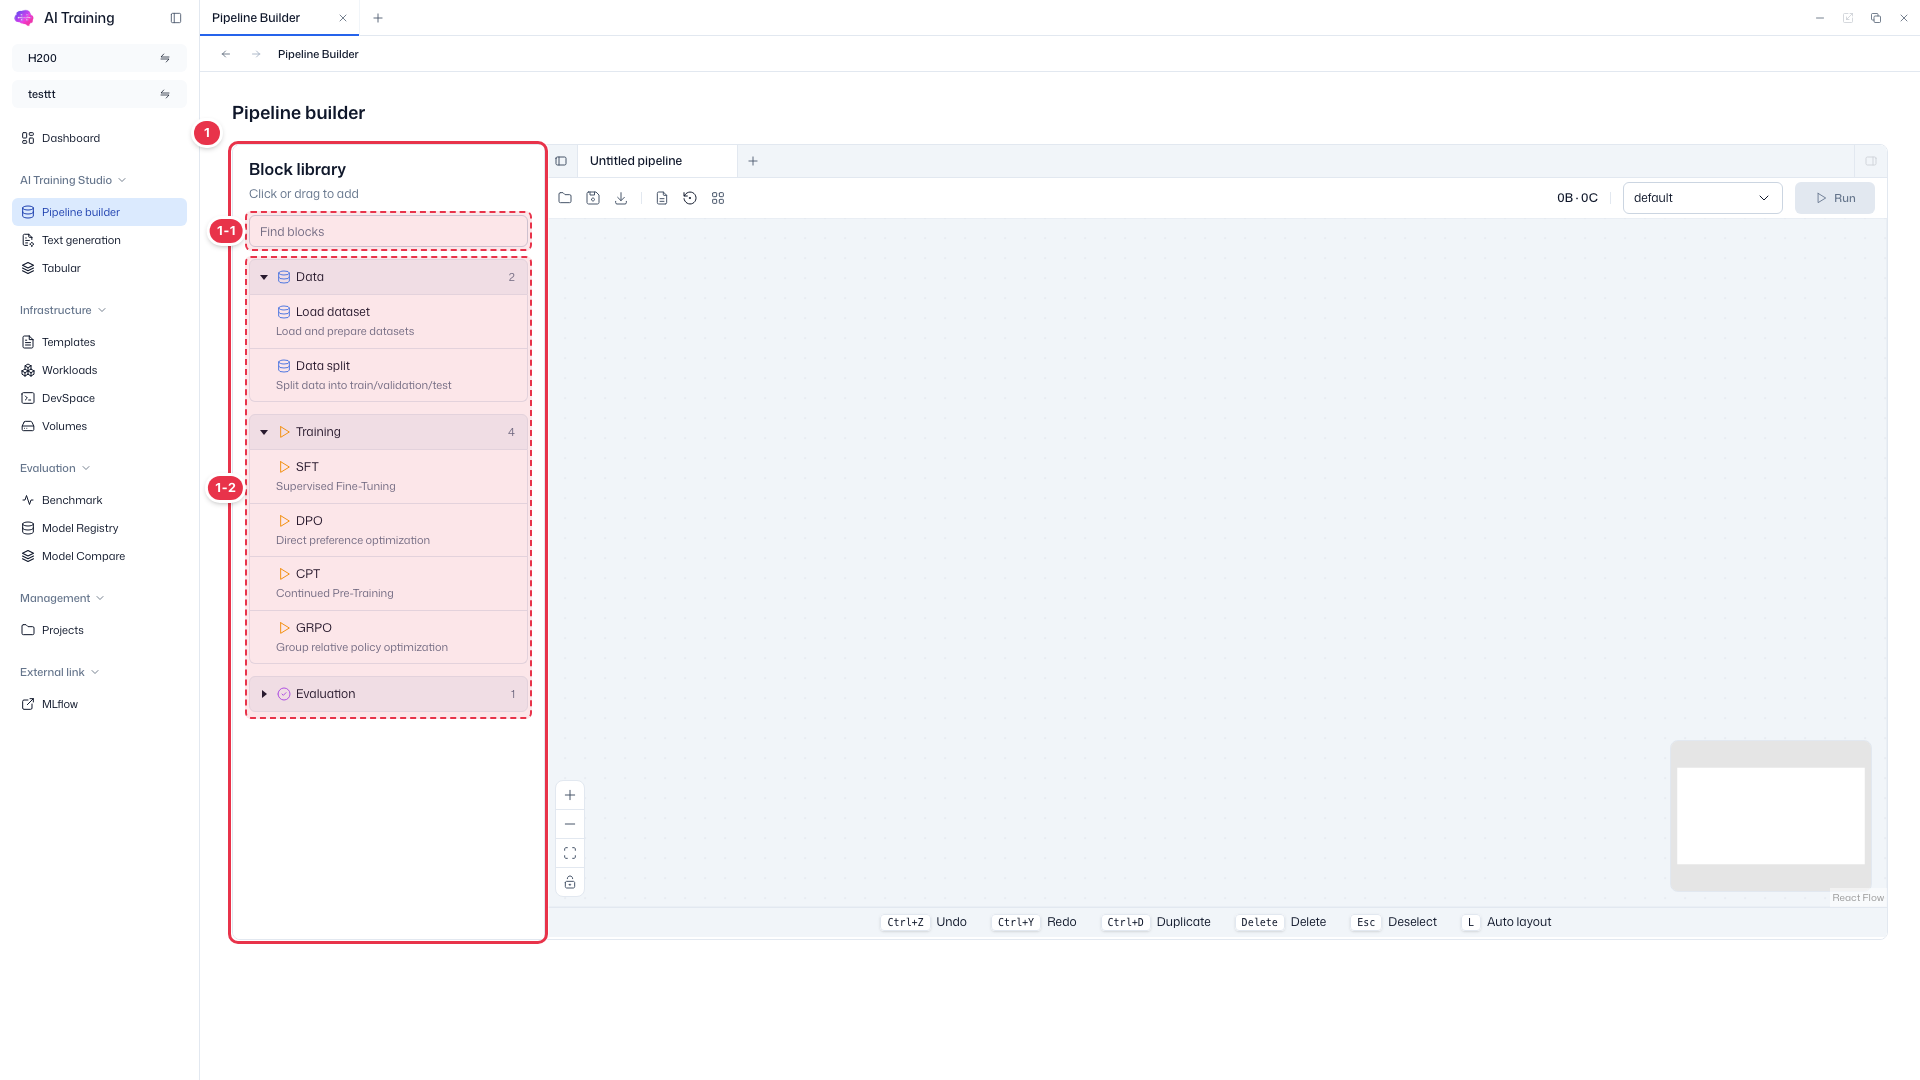Switch testtt project via swap arrows icon
This screenshot has width=1920, height=1080.
click(165, 94)
